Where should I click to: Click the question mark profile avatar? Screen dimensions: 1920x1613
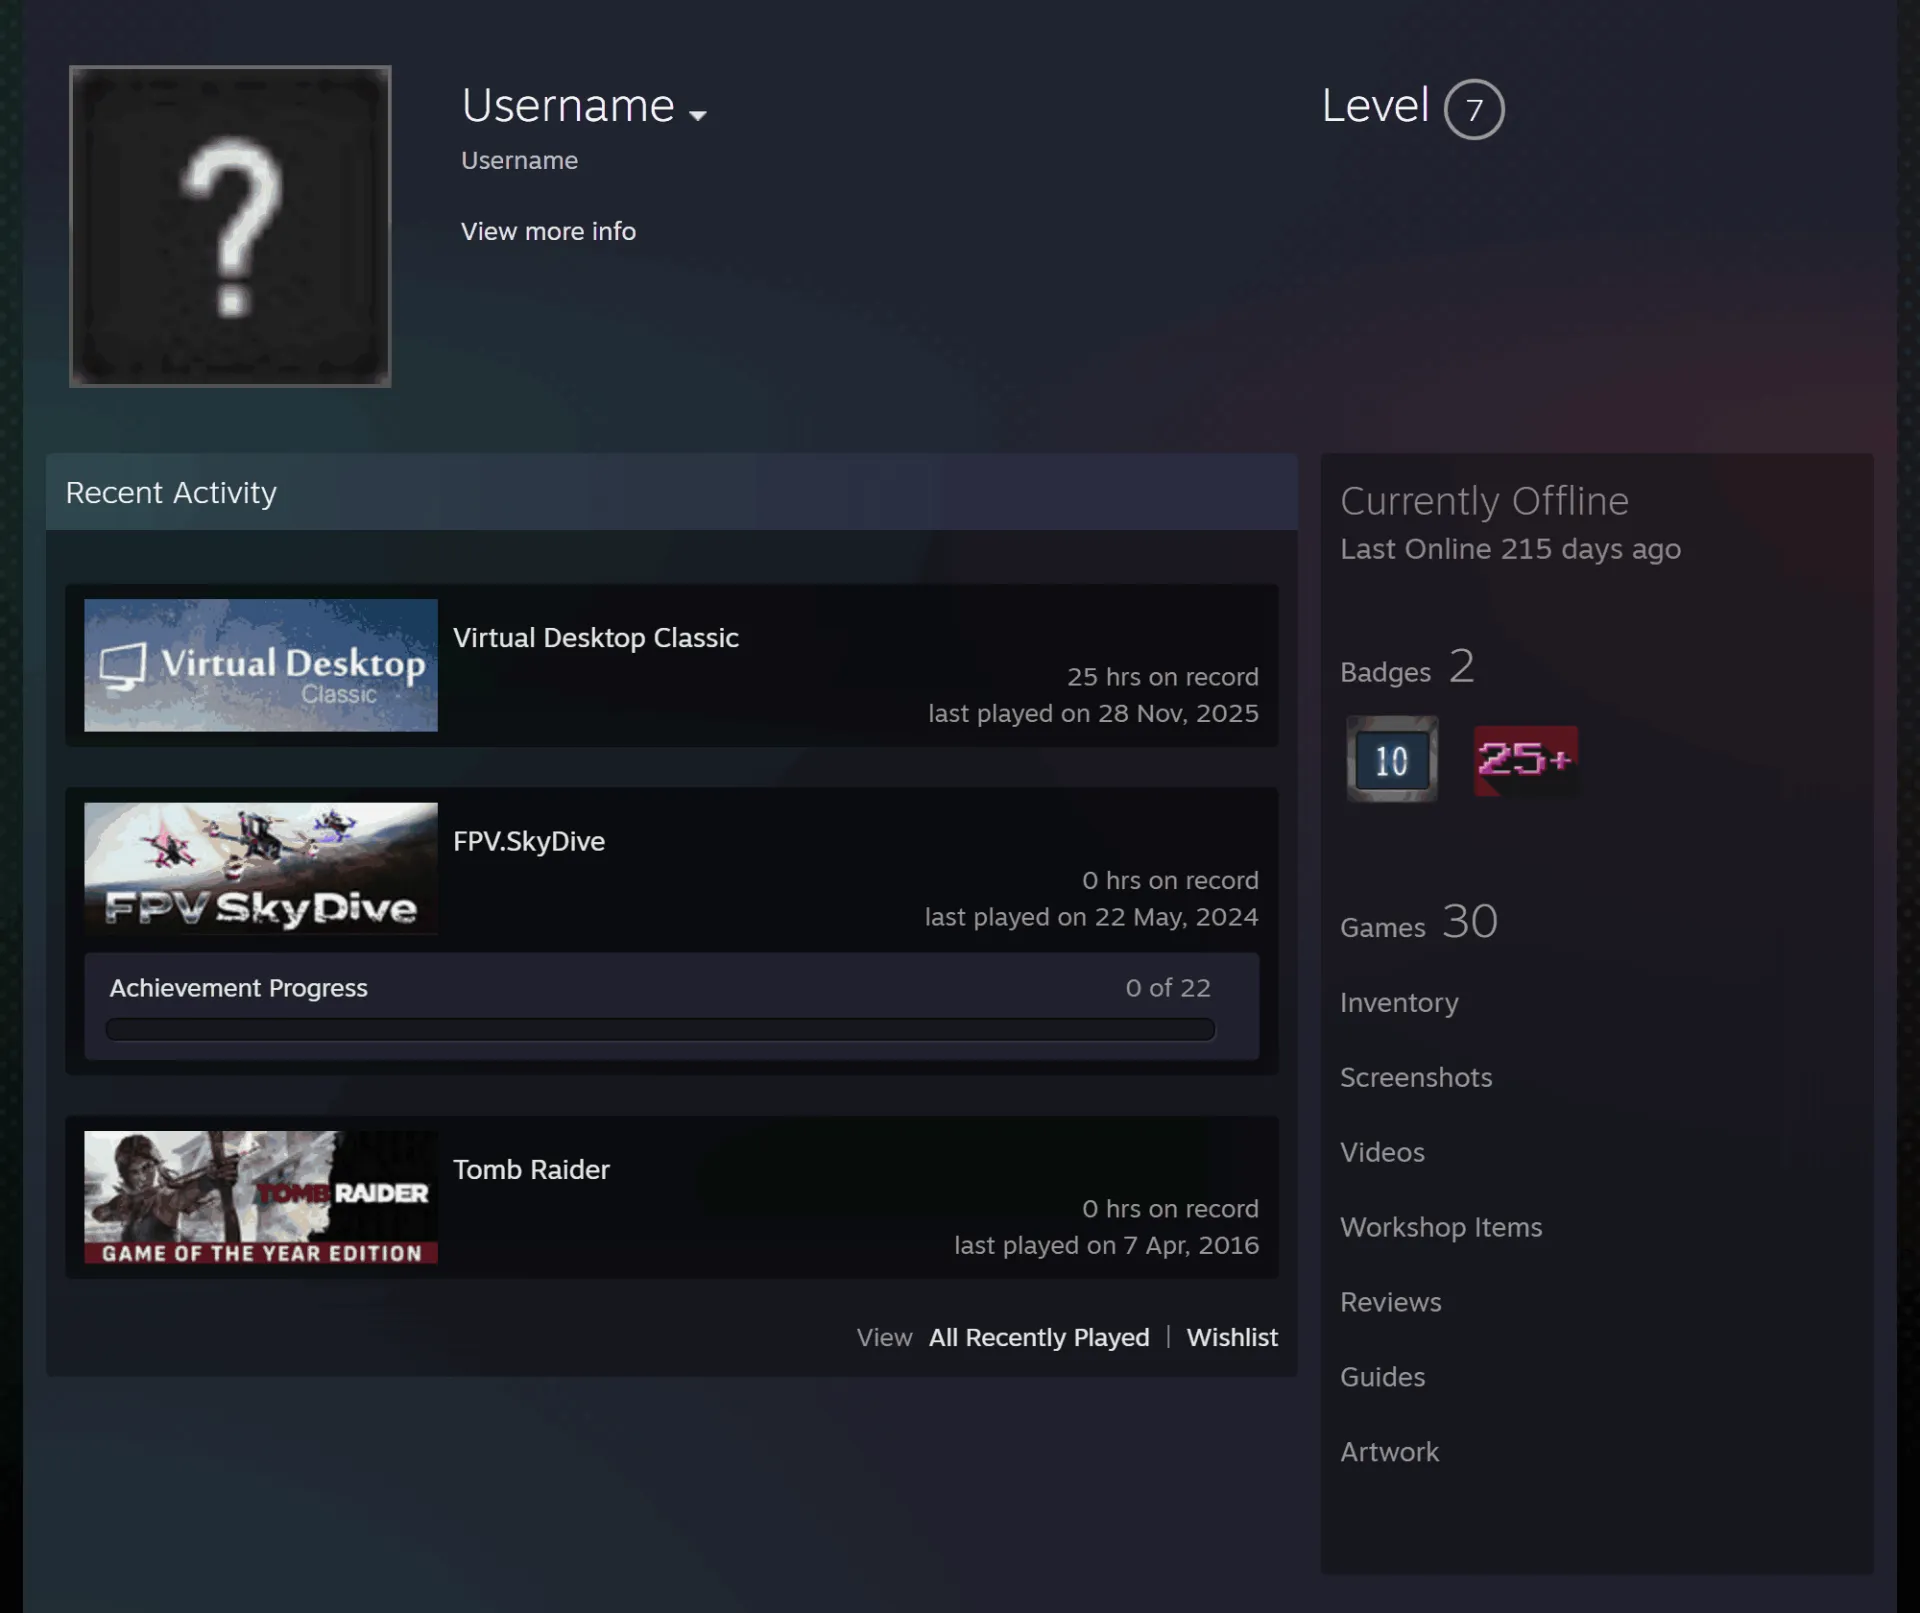click(x=230, y=226)
